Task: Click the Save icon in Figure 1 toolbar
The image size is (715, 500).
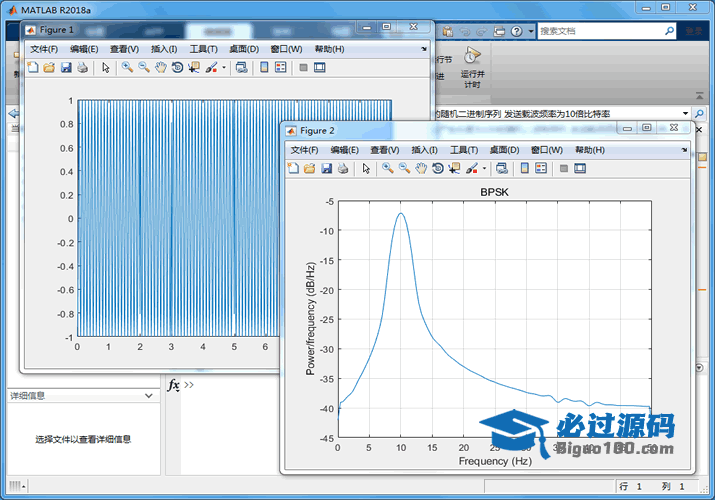Action: (x=66, y=68)
